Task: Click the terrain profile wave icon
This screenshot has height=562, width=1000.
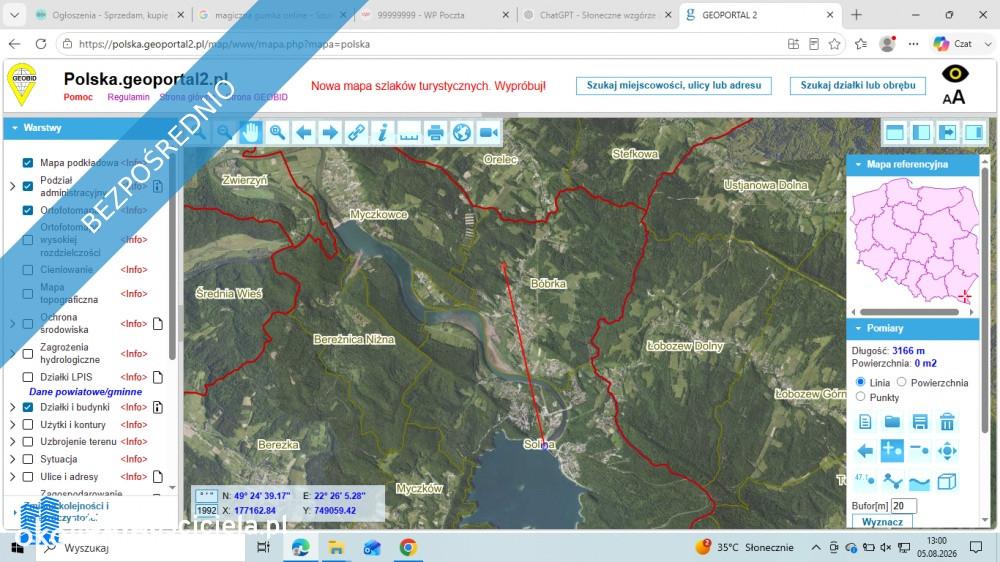Action: [920, 481]
